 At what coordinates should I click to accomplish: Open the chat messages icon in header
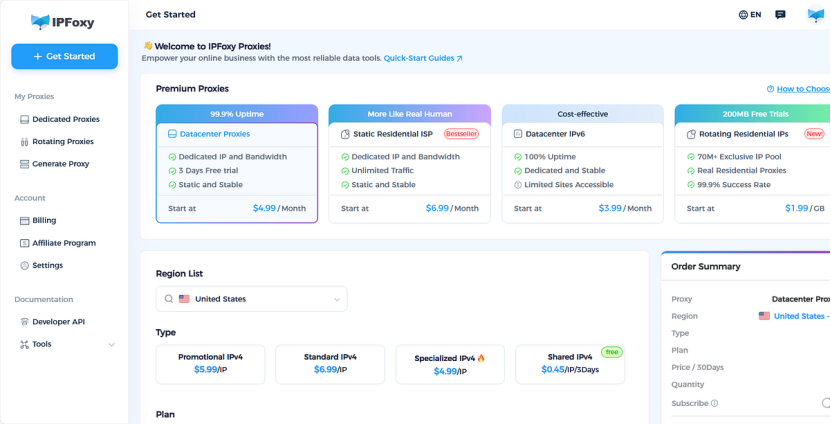(x=780, y=15)
